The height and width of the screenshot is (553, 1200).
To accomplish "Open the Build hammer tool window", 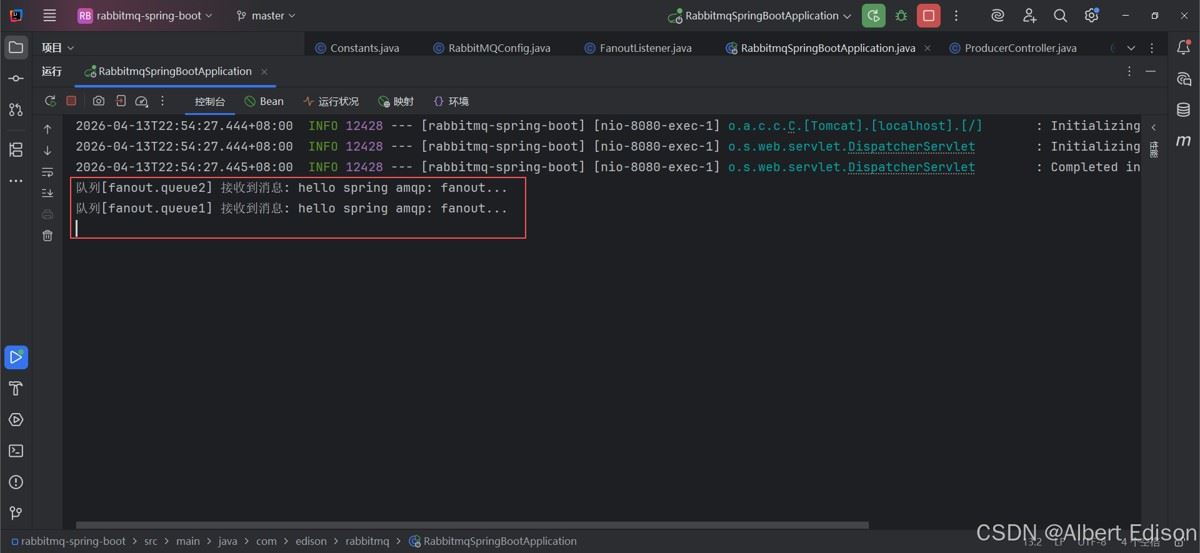I will (x=16, y=388).
